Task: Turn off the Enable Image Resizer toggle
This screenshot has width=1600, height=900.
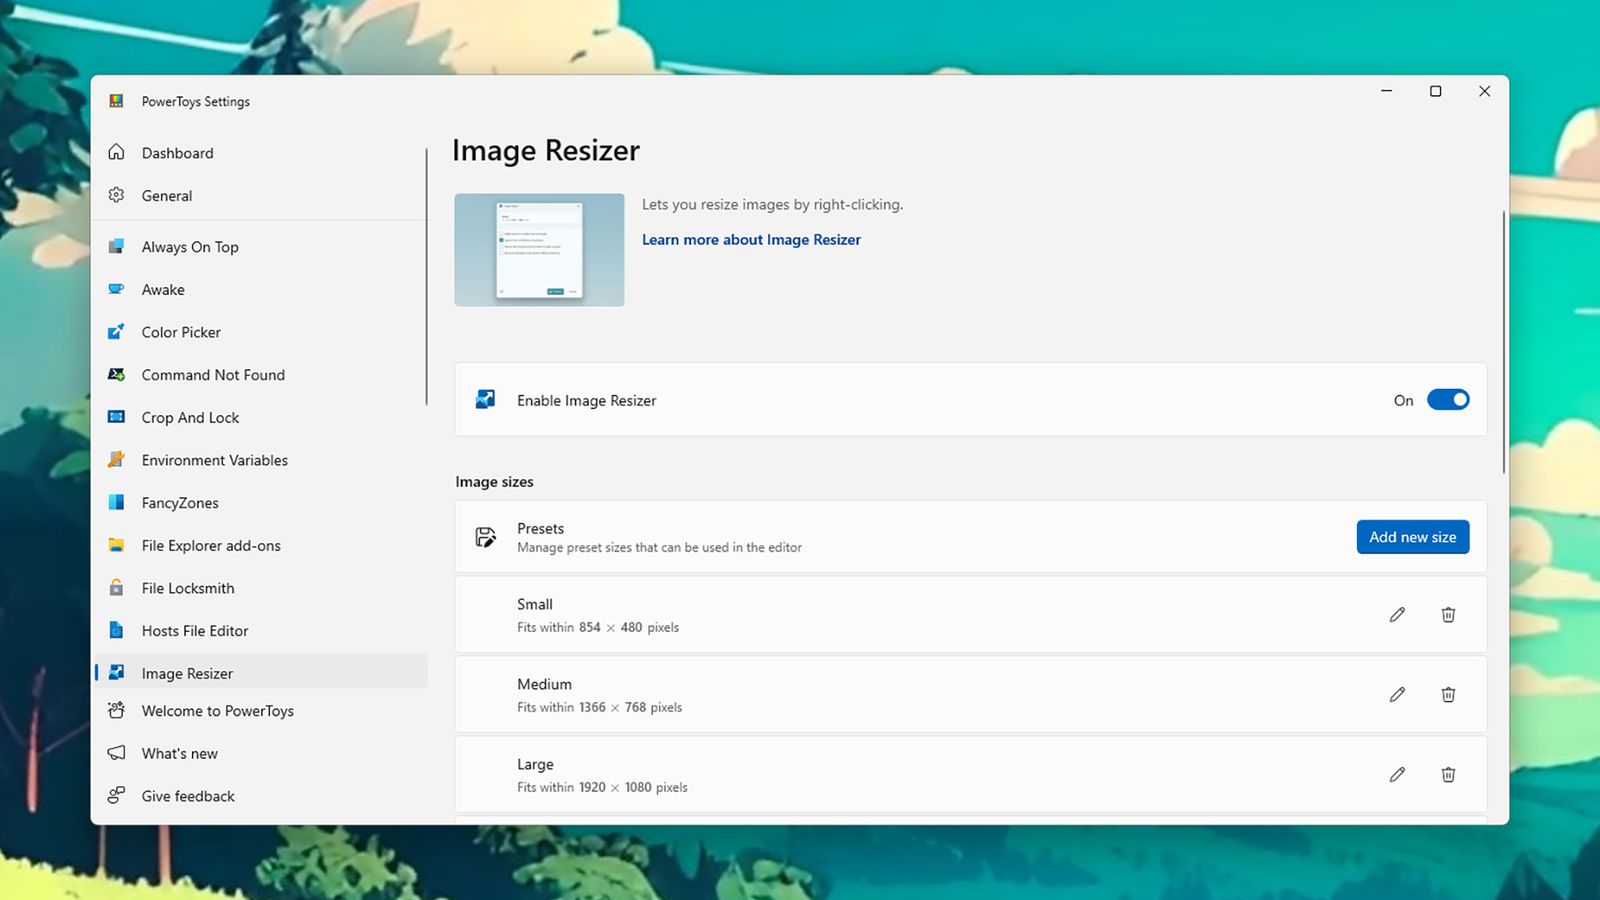Action: tap(1447, 400)
